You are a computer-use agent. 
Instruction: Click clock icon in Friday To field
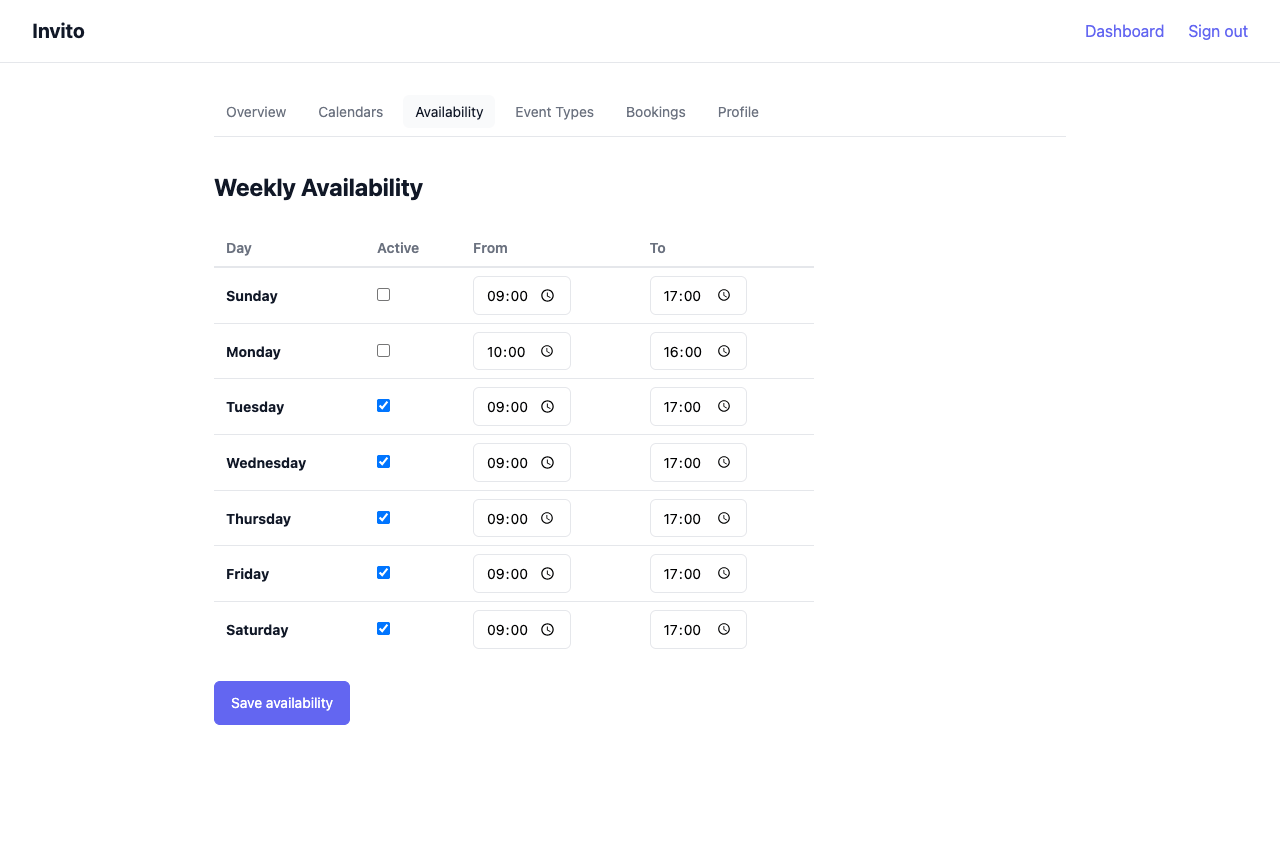(x=724, y=574)
